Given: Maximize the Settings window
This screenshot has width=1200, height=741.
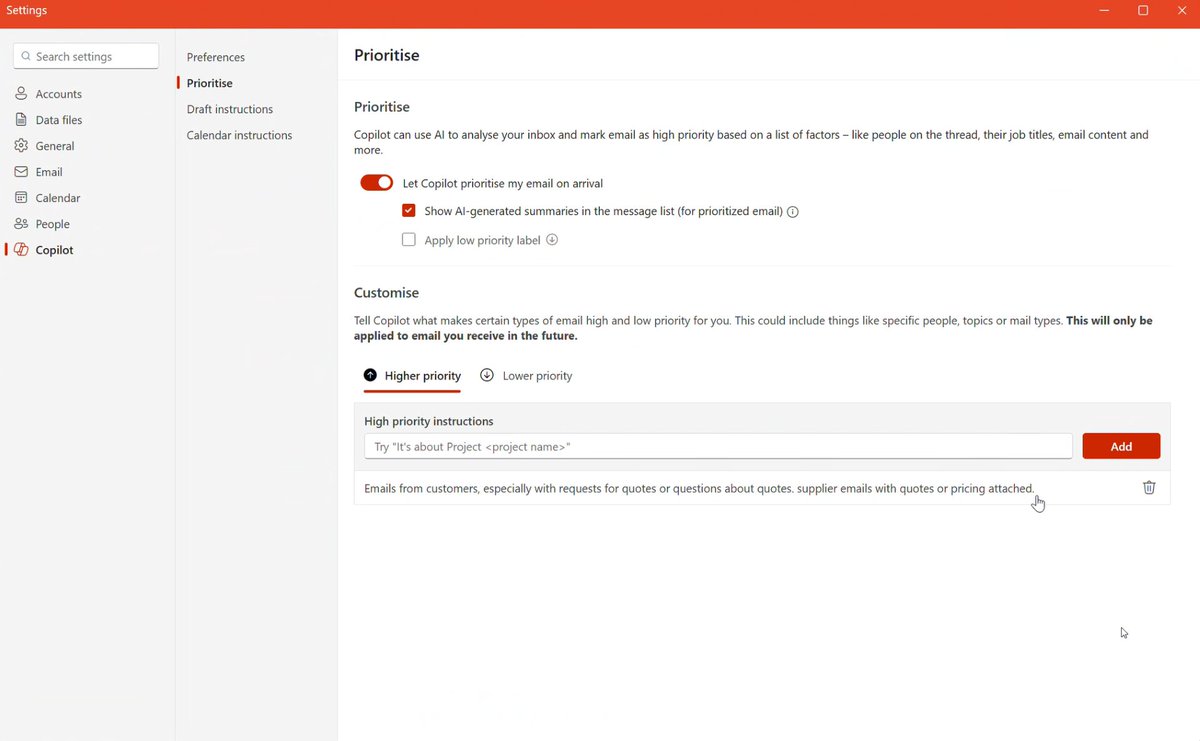Looking at the screenshot, I should click(1143, 11).
